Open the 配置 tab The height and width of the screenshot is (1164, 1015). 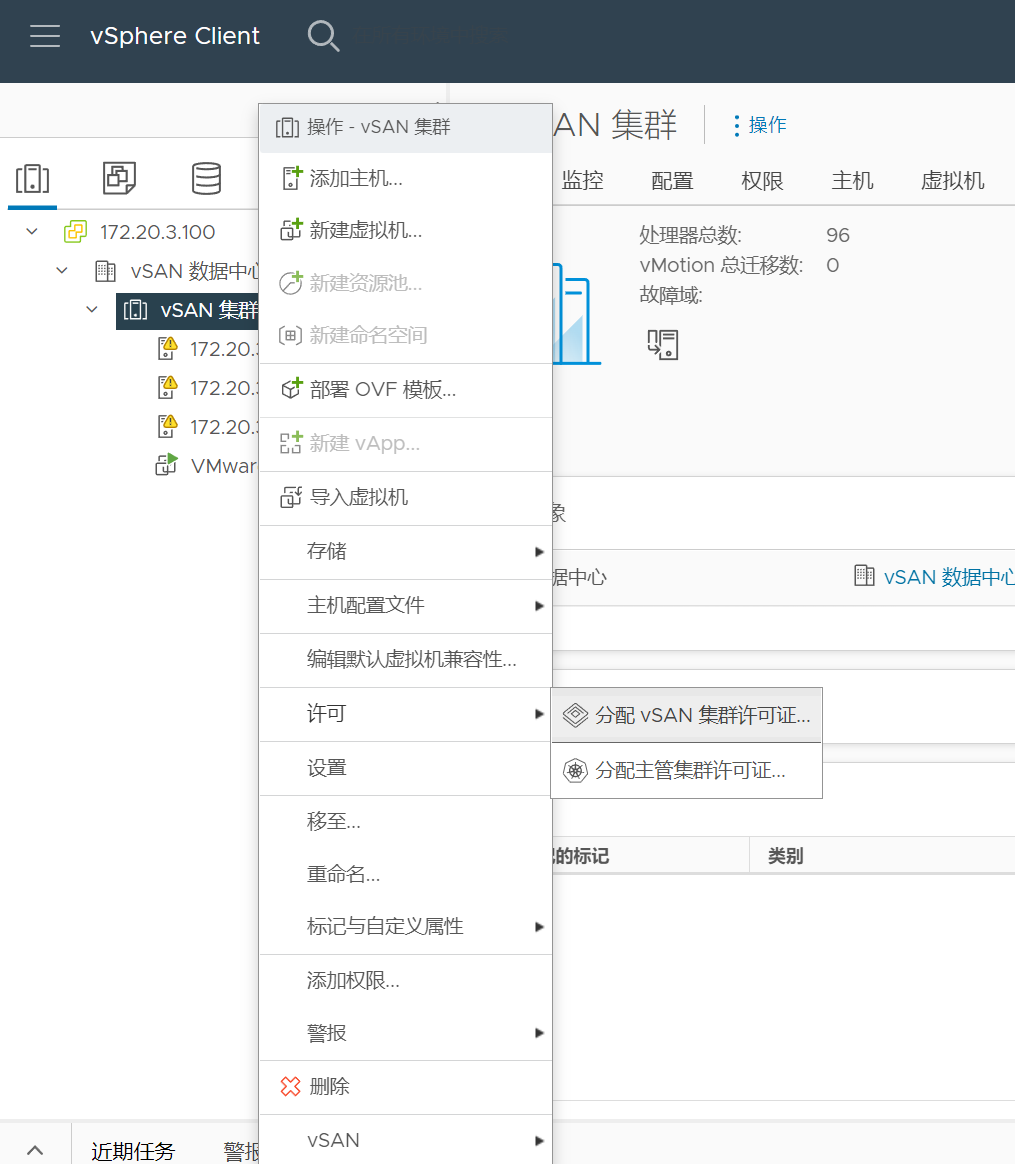(672, 180)
